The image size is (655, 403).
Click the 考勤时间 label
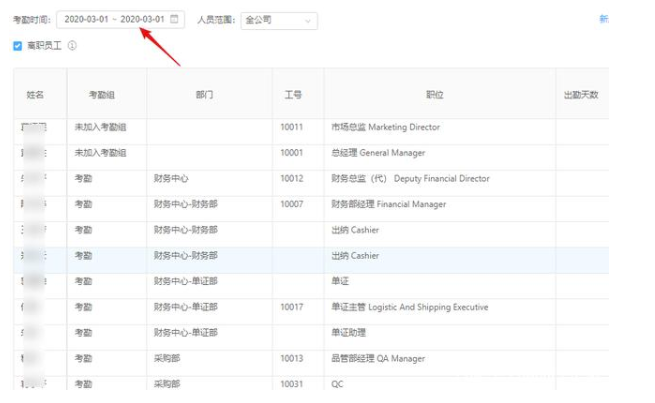tap(32, 20)
